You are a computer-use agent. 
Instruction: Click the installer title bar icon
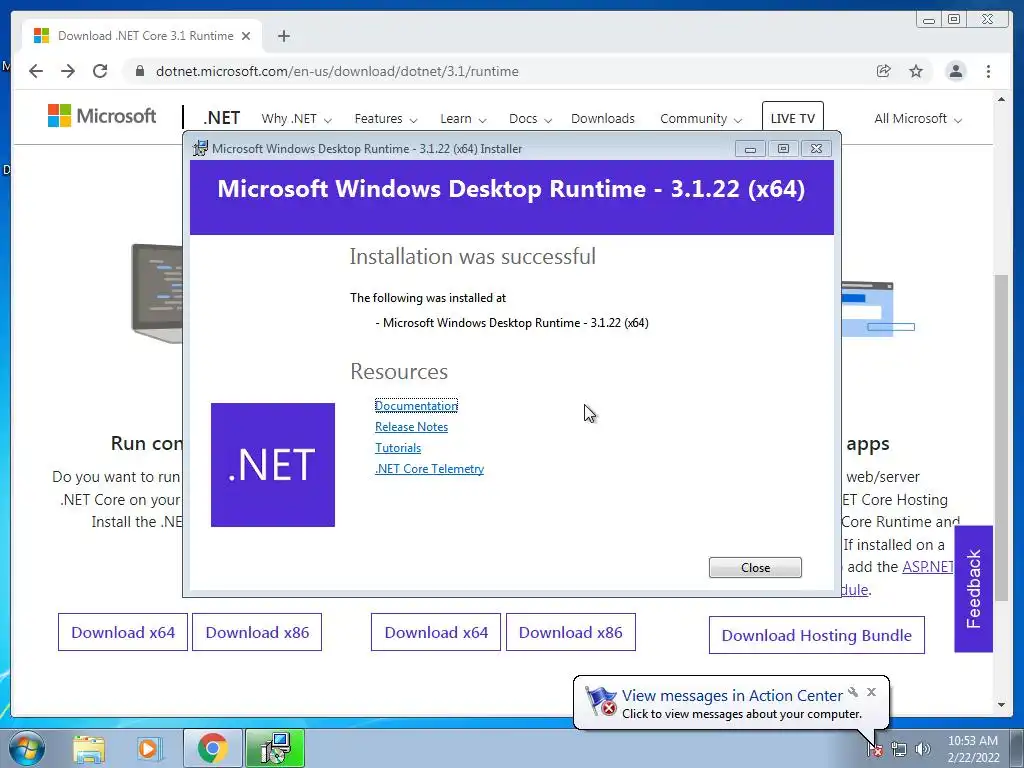tap(200, 148)
